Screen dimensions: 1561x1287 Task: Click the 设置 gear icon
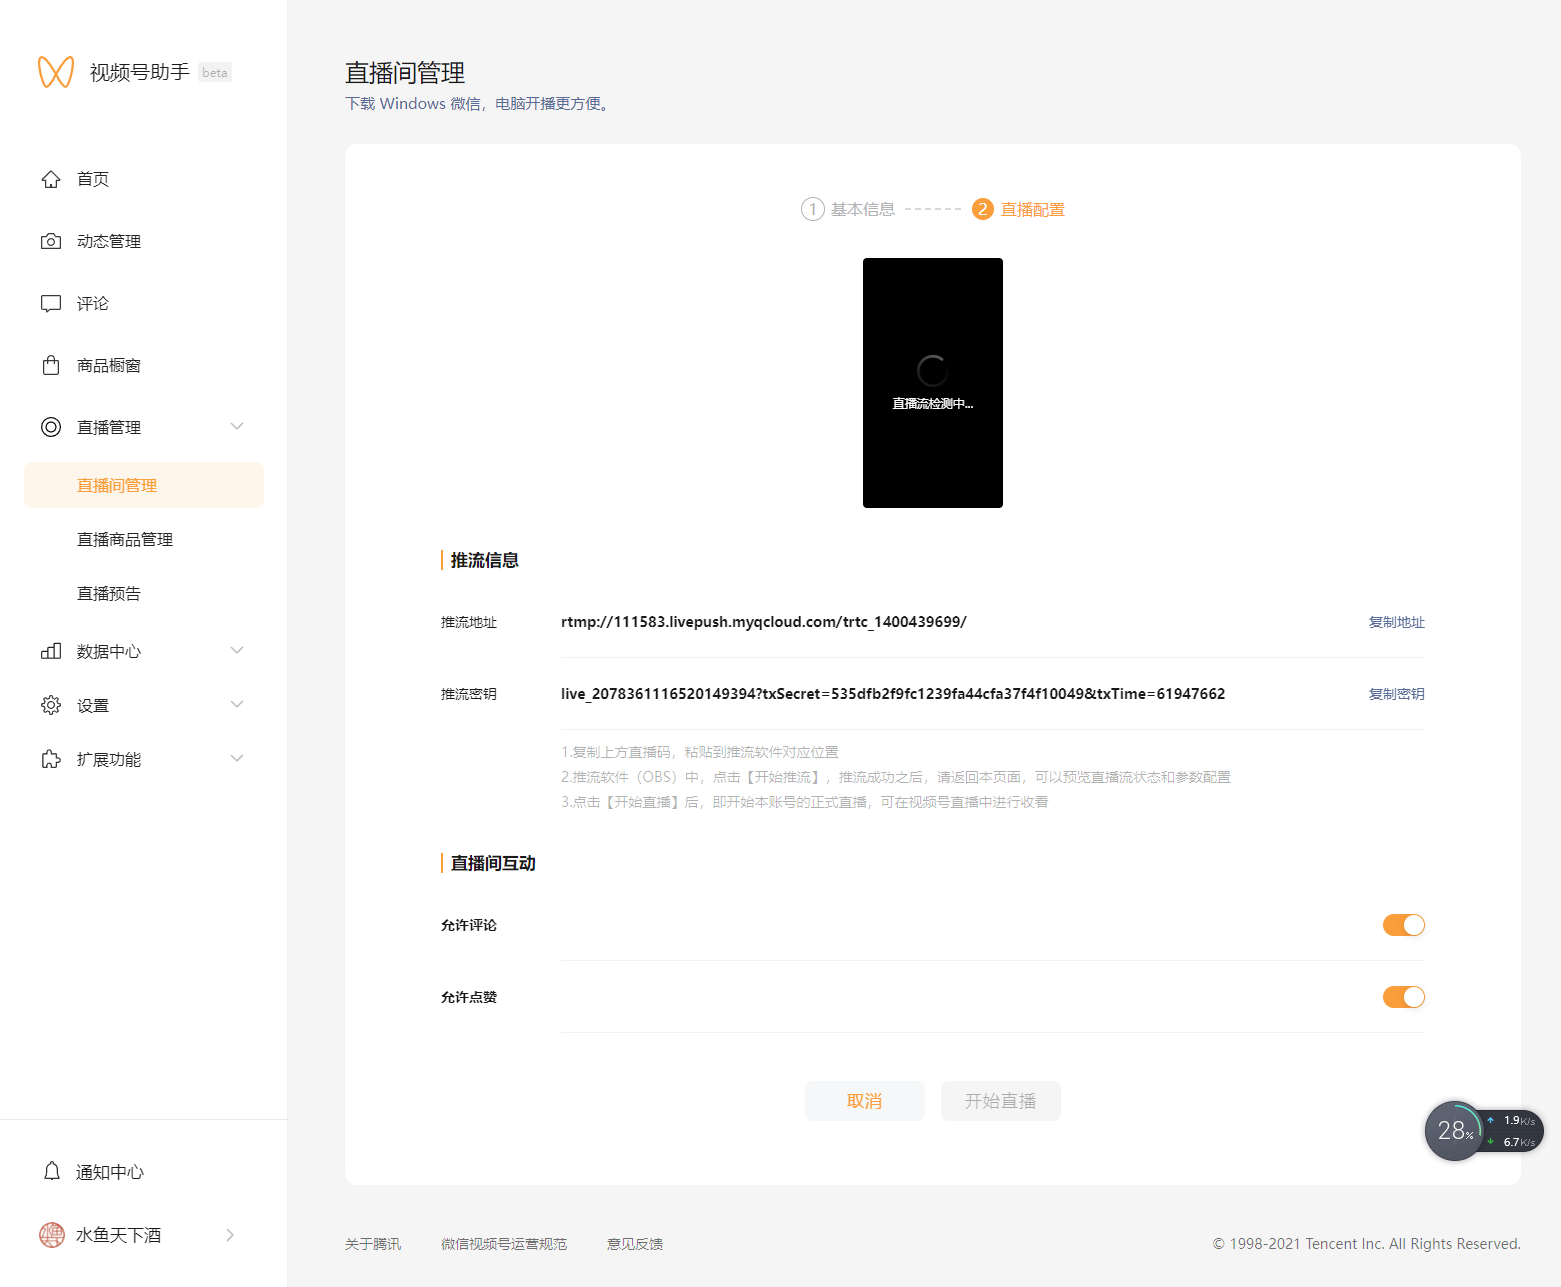coord(51,705)
